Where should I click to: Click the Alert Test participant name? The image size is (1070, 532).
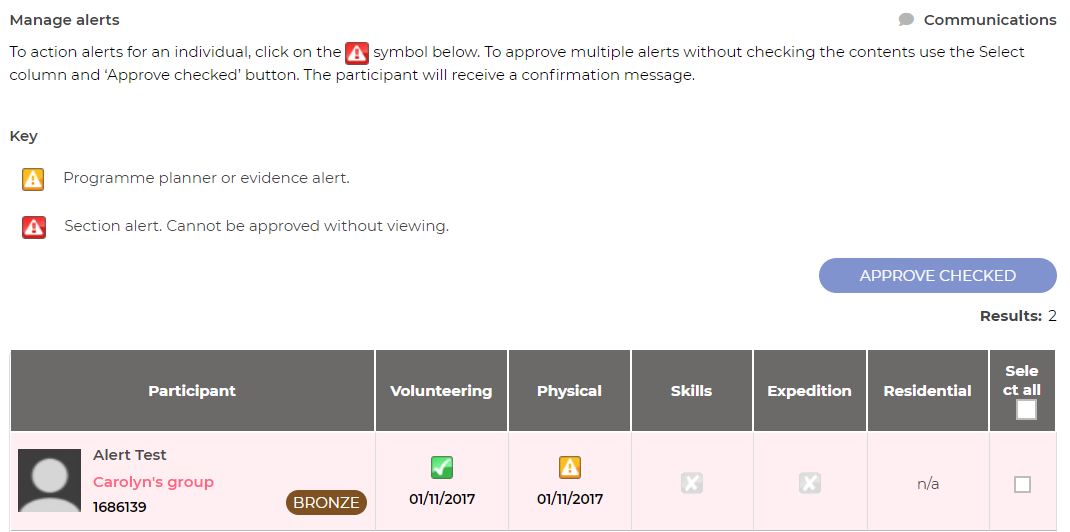[130, 455]
